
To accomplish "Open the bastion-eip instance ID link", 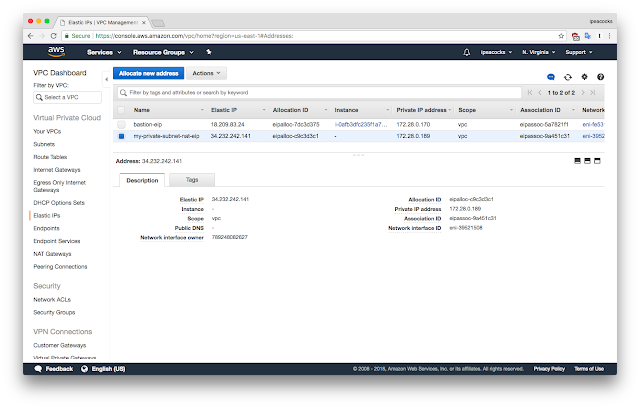I will tap(361, 124).
